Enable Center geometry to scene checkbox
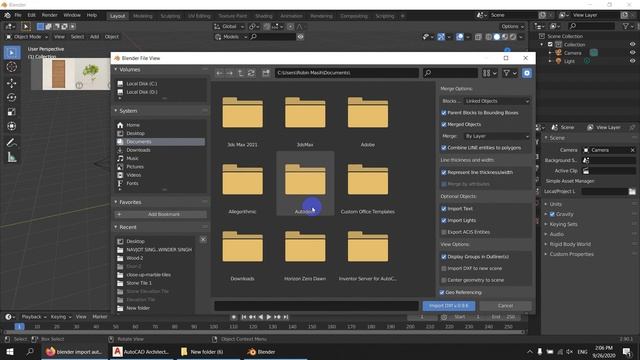 444,280
